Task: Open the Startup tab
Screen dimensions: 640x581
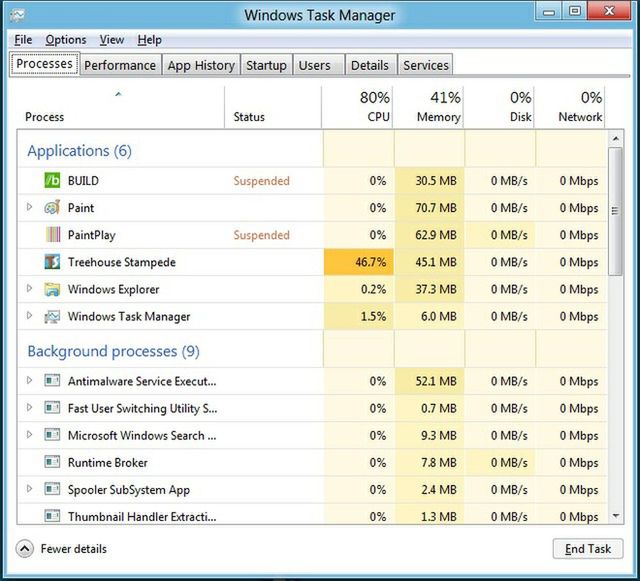Action: (266, 65)
